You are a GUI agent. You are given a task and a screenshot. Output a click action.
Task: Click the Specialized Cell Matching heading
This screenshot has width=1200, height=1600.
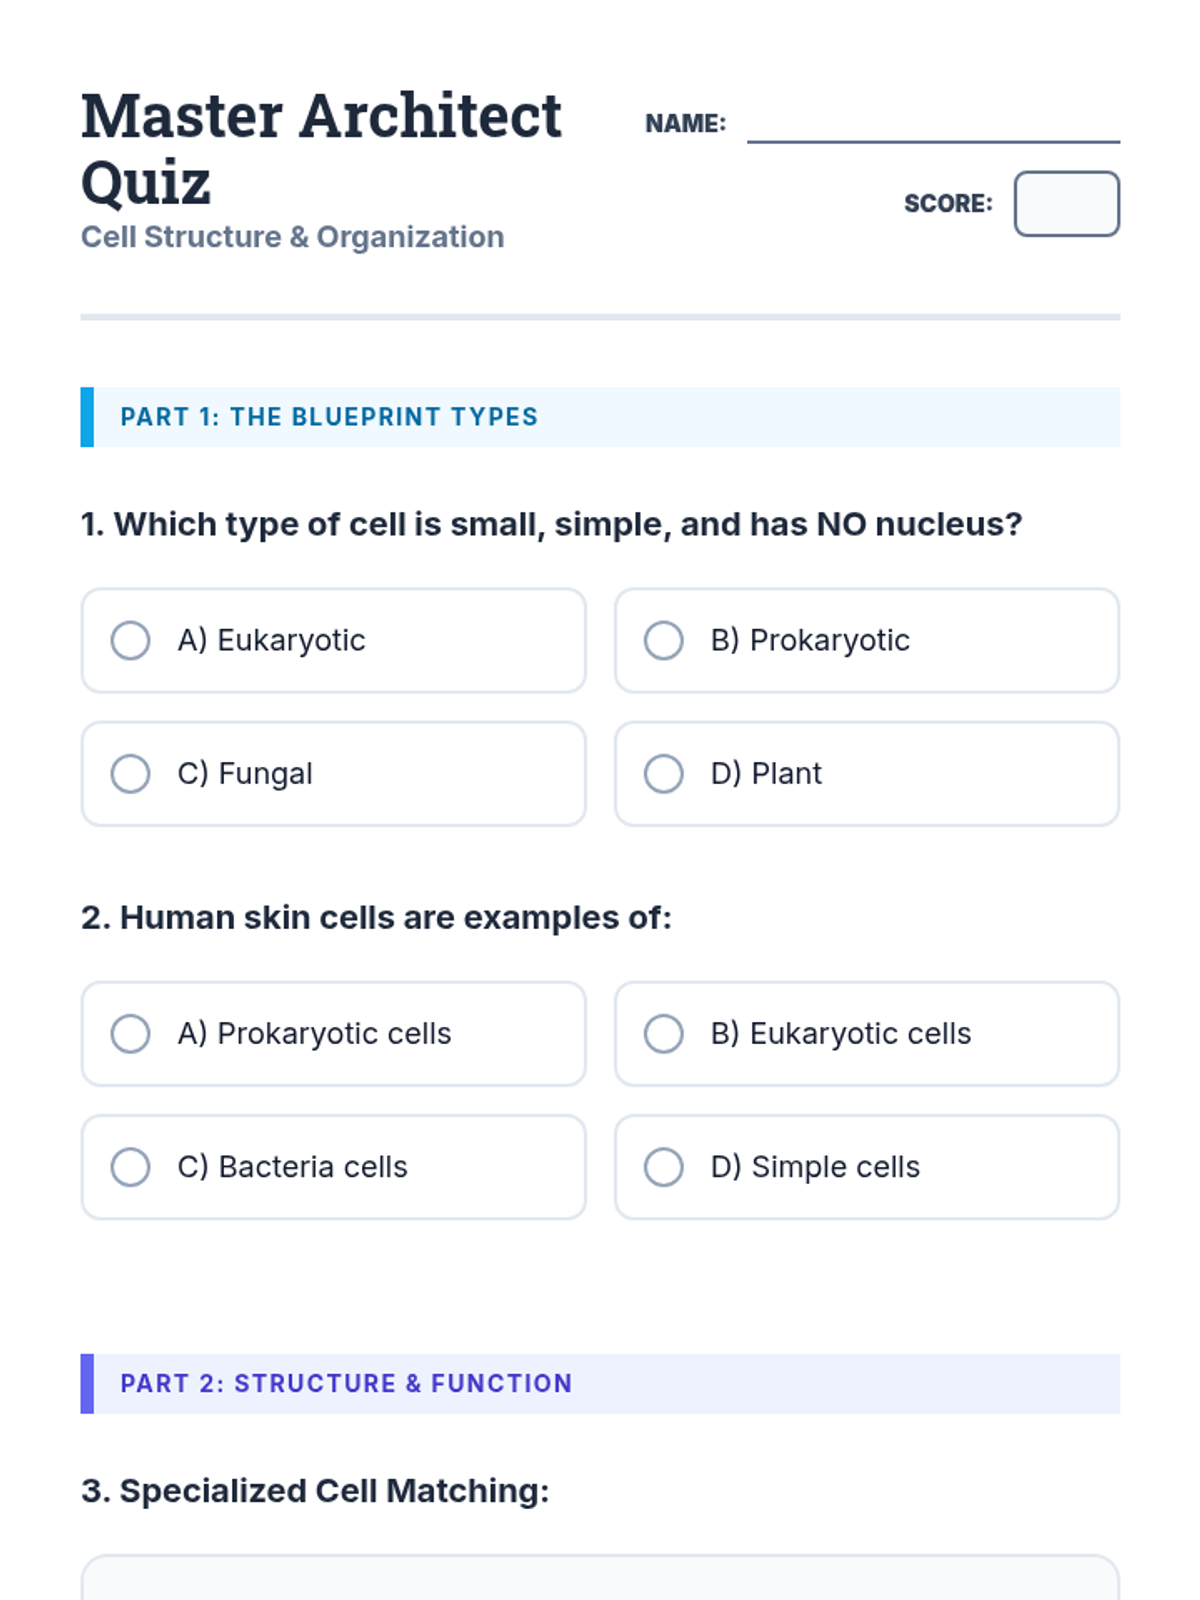(x=315, y=1490)
